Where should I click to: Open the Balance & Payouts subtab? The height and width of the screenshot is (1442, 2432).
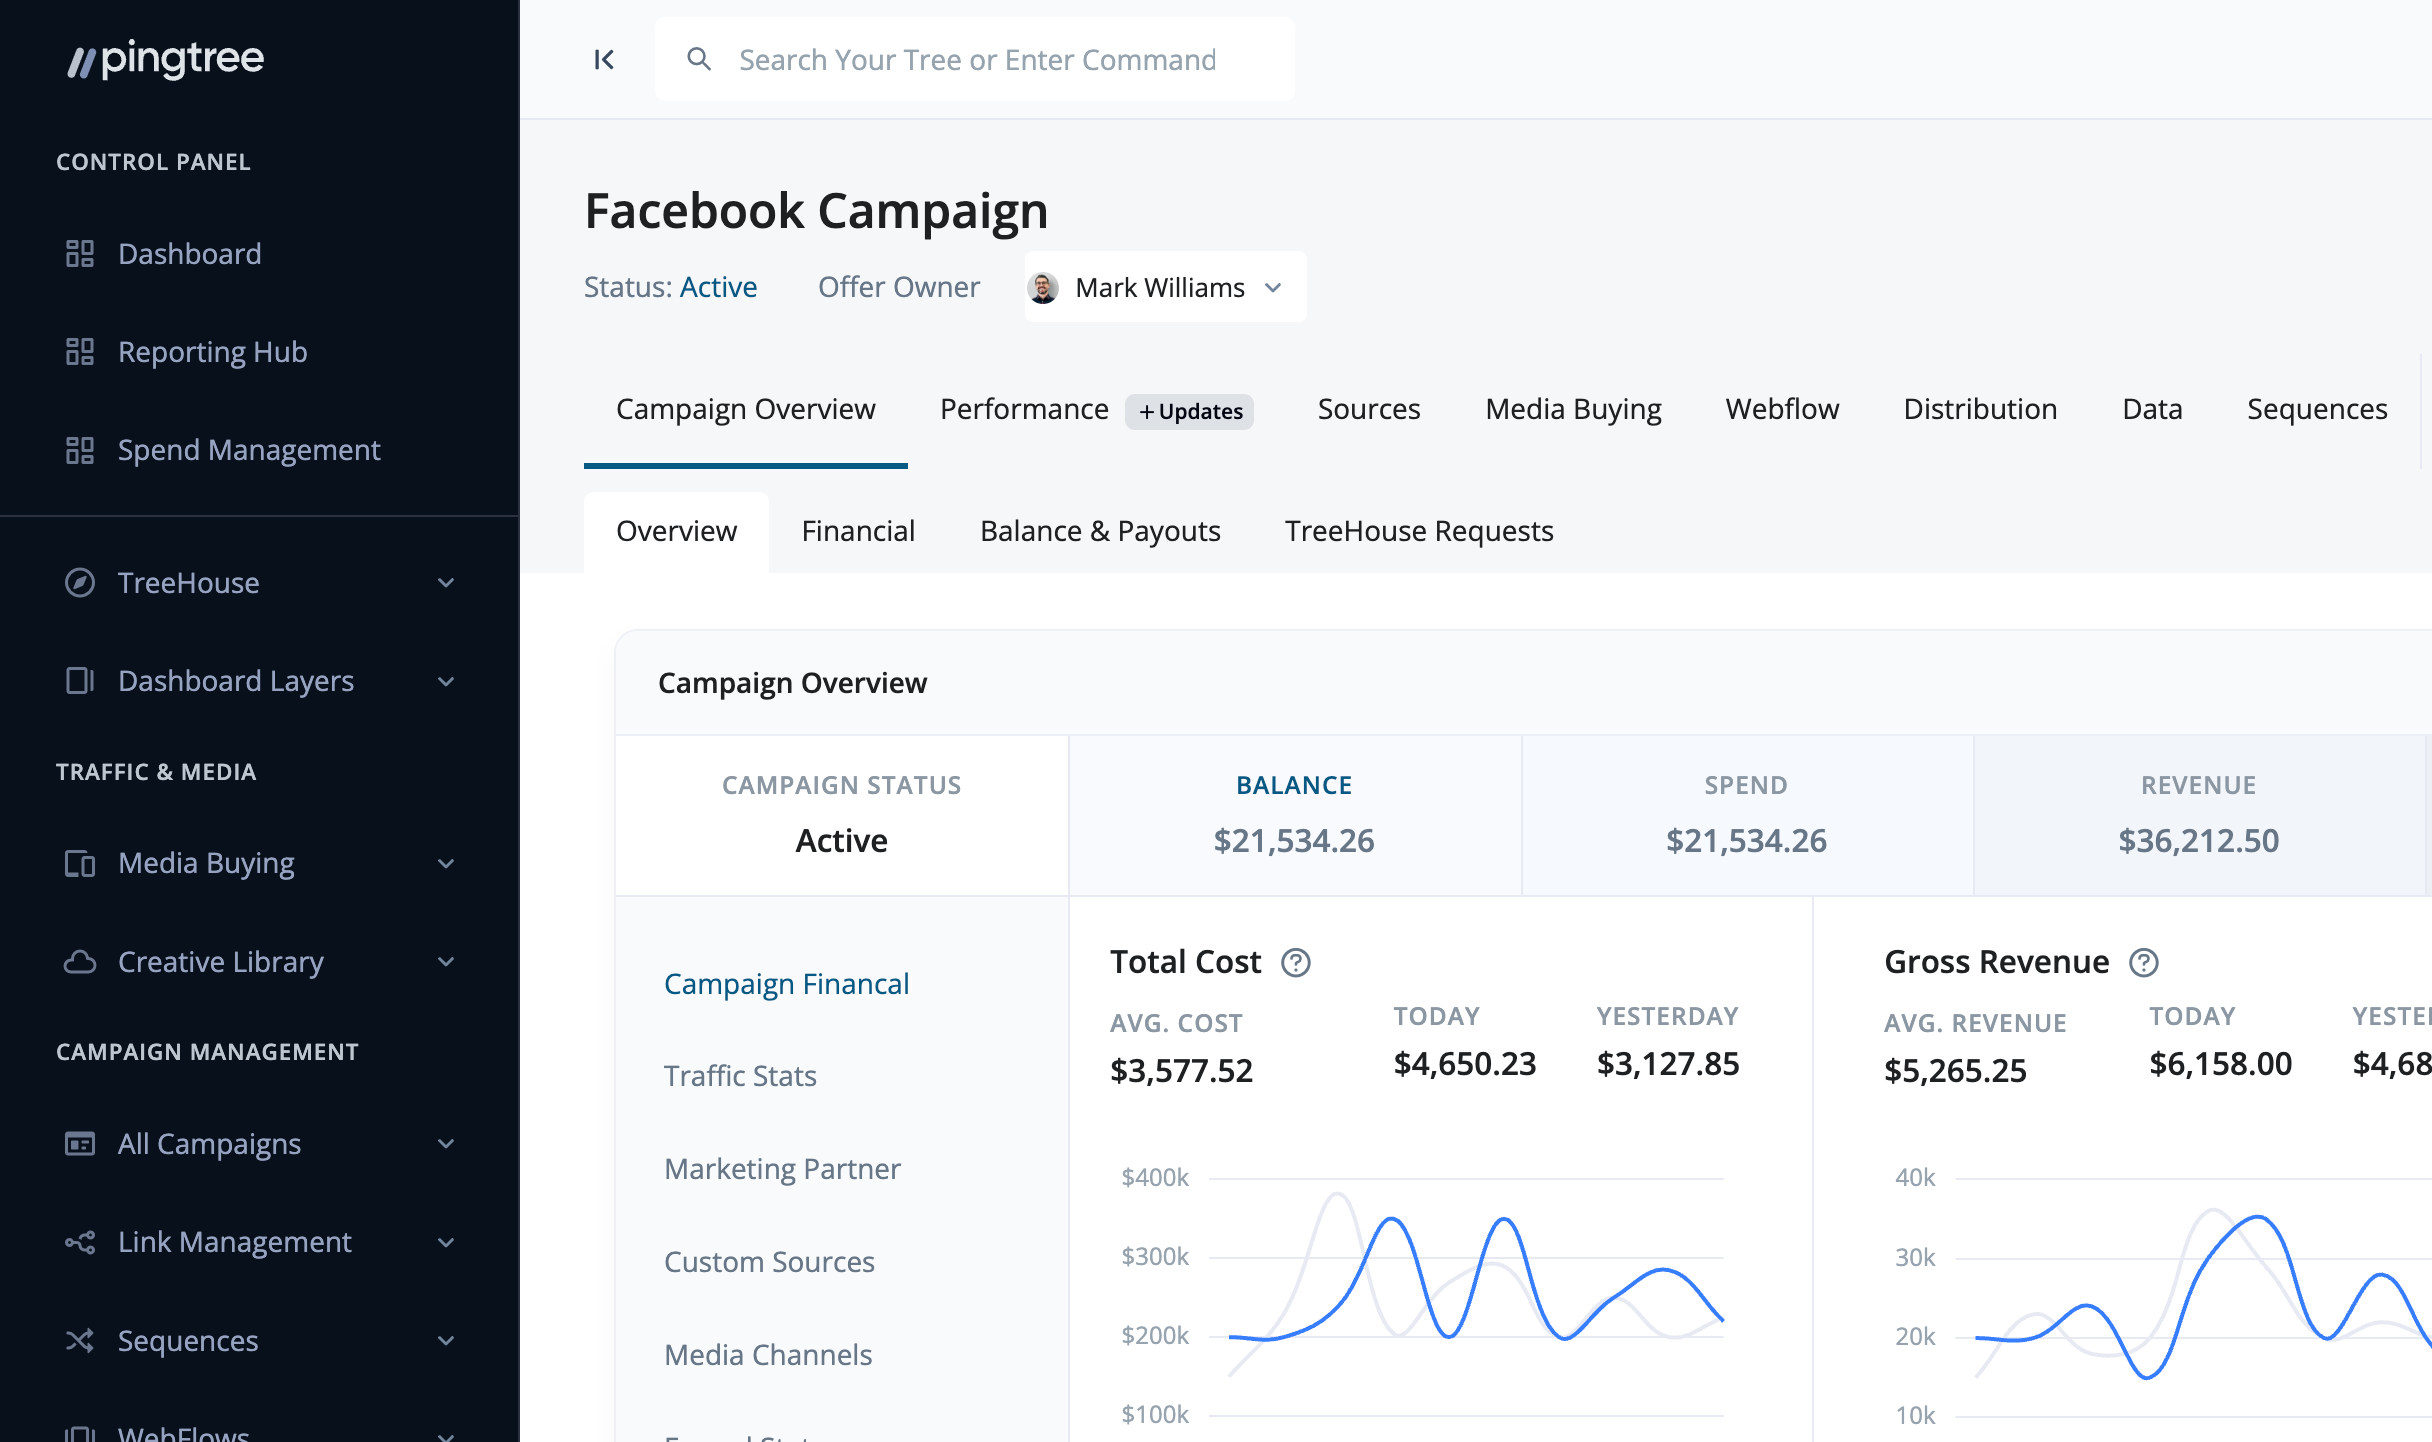point(1100,531)
